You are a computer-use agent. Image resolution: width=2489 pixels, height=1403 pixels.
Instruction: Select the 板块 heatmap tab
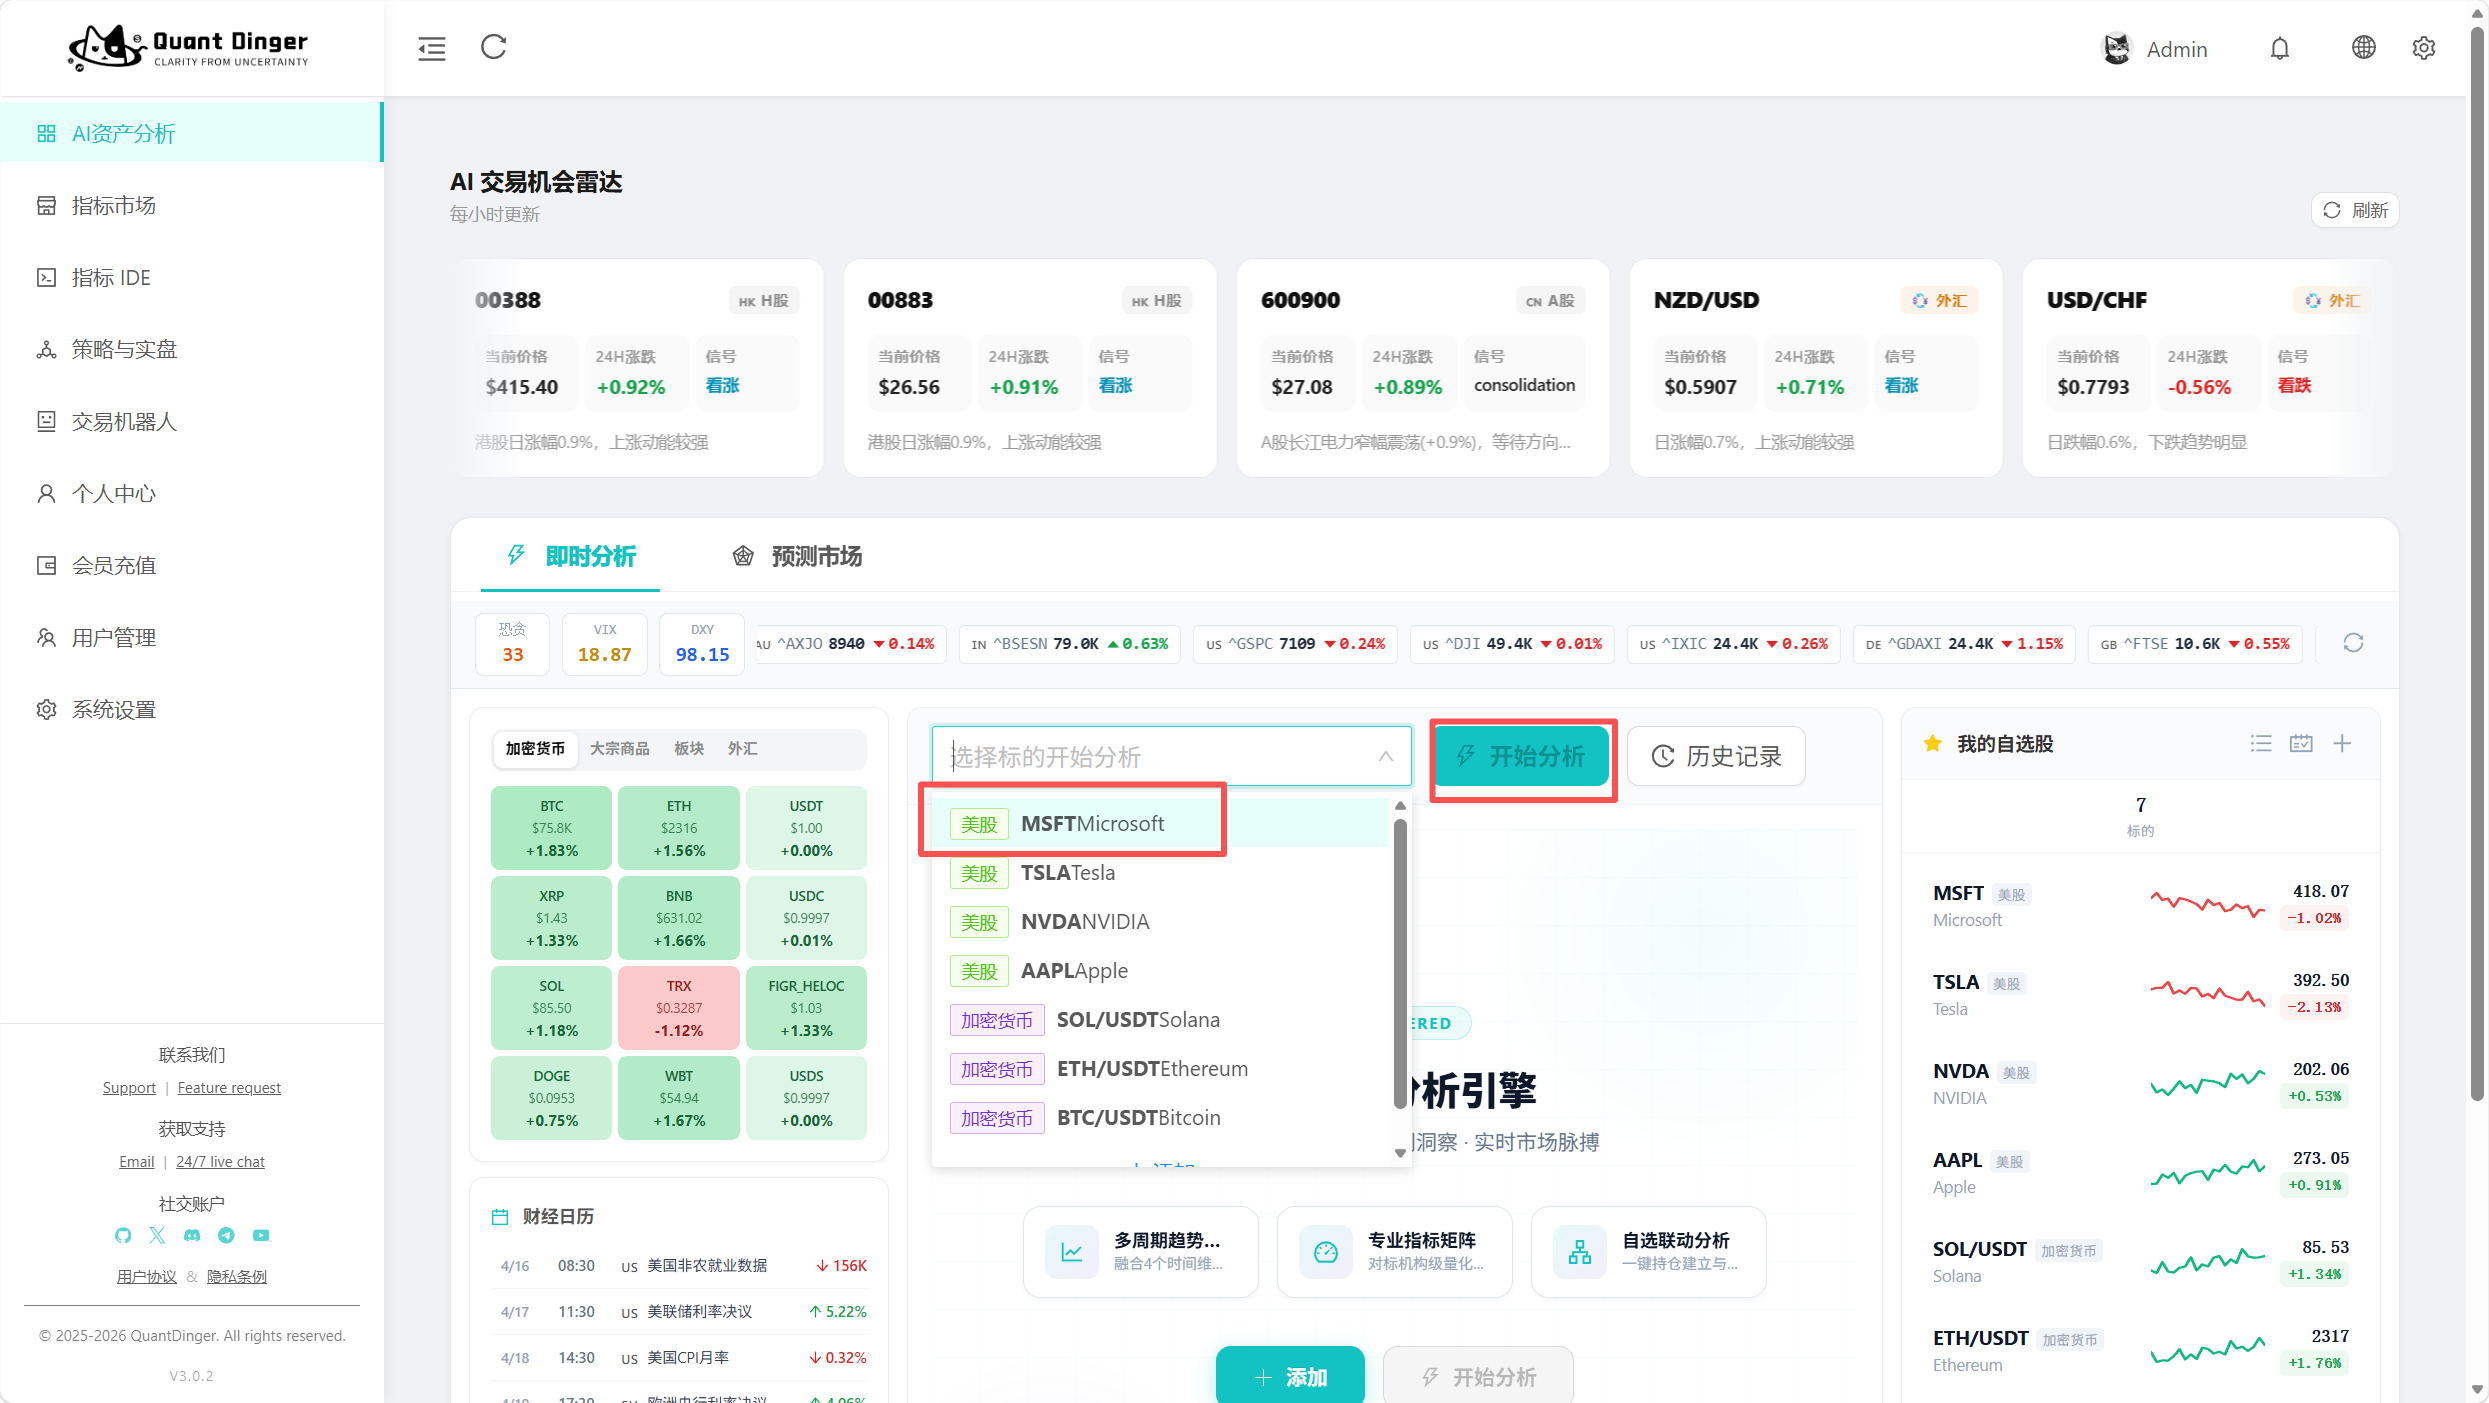pyautogui.click(x=689, y=748)
